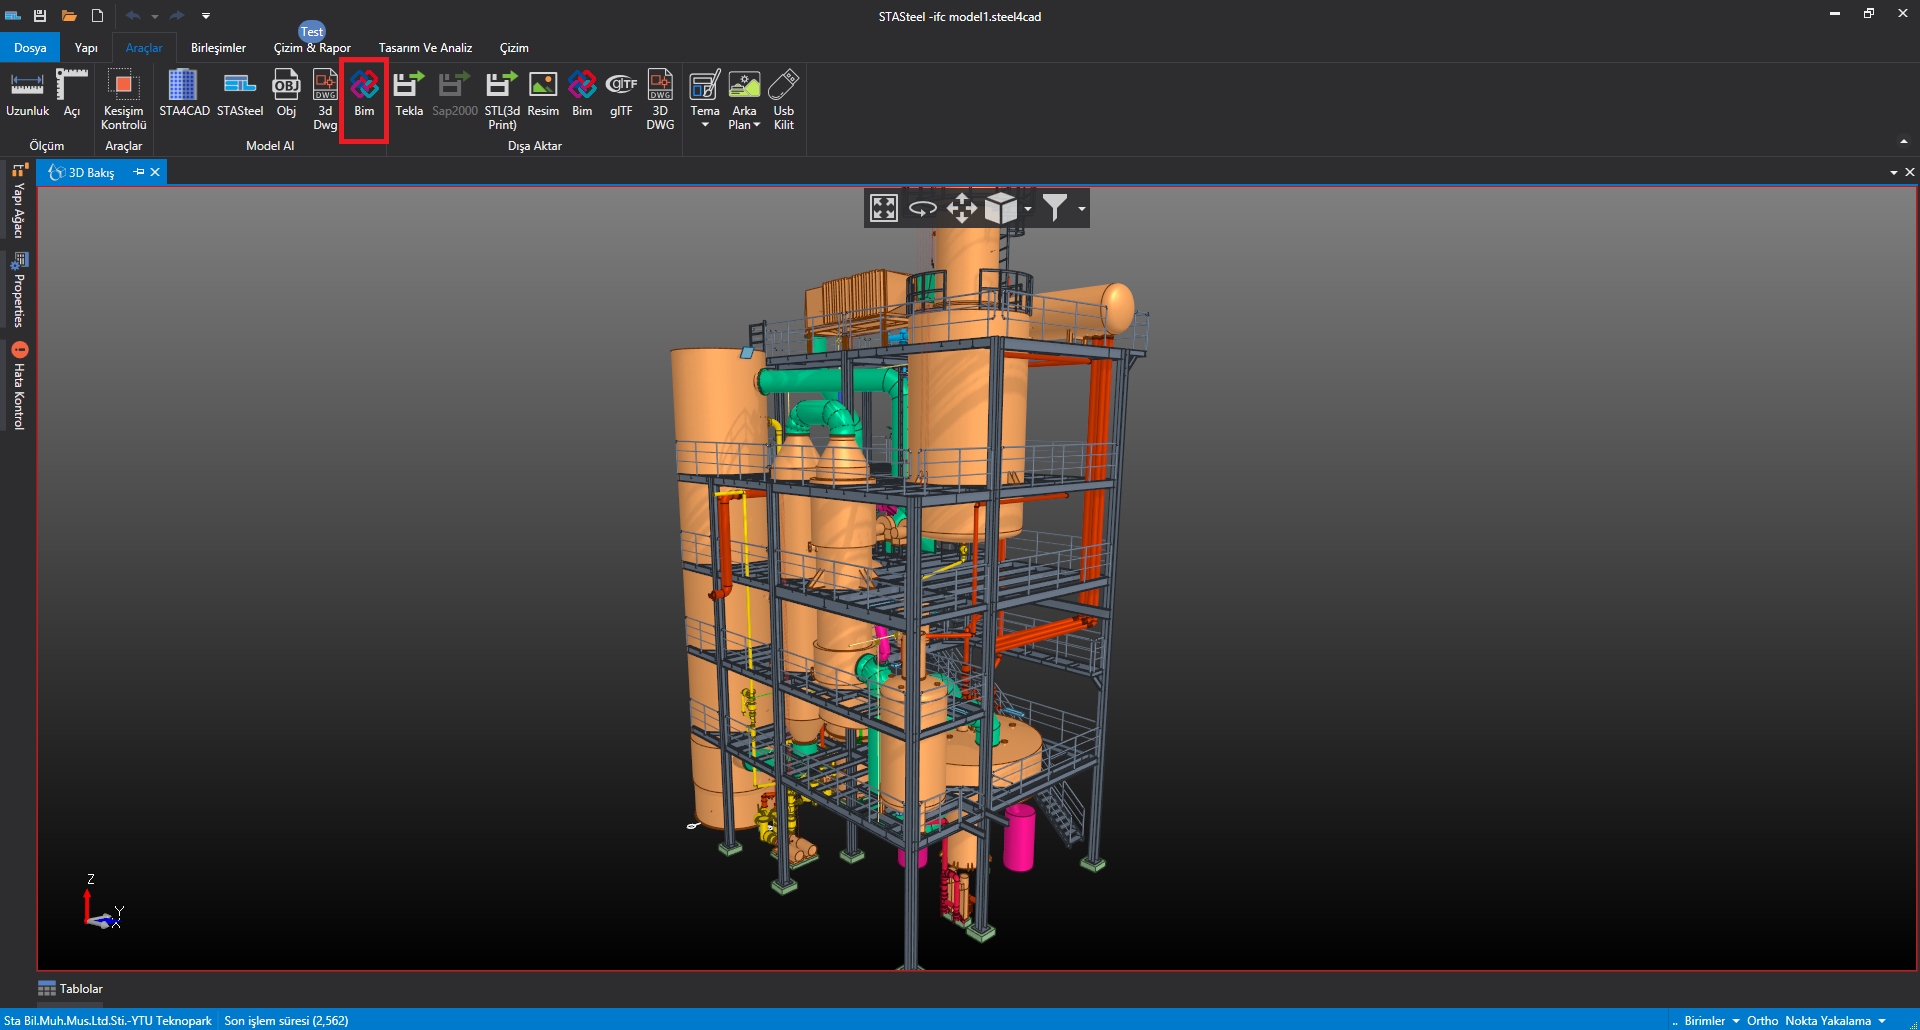Click the zoom extents viewport icon
The image size is (1920, 1030).
click(x=884, y=208)
